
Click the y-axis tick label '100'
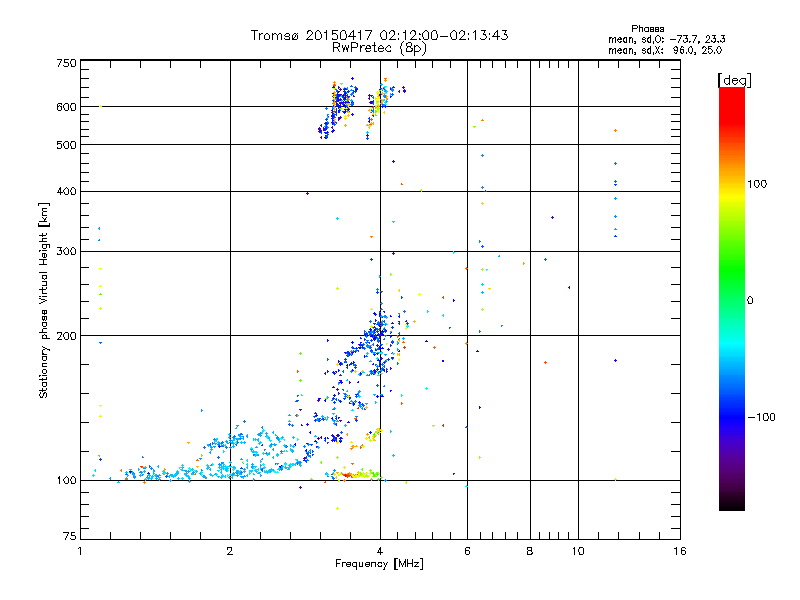tap(66, 480)
